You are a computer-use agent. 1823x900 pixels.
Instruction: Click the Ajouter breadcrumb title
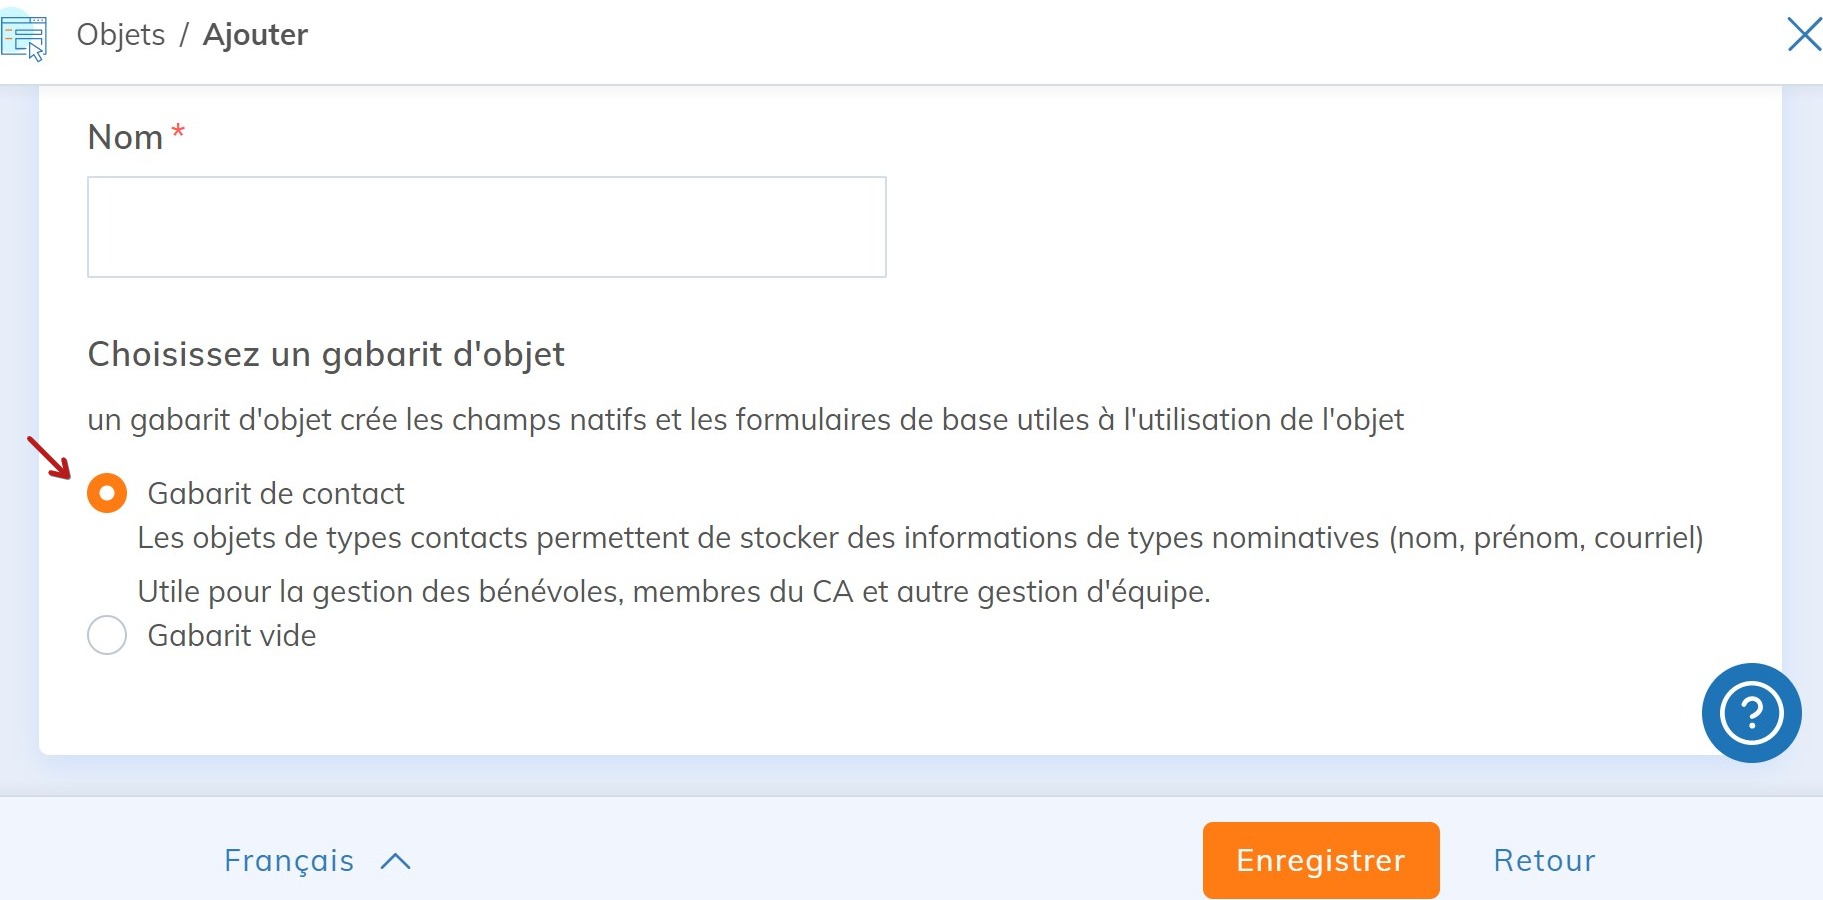pyautogui.click(x=255, y=35)
